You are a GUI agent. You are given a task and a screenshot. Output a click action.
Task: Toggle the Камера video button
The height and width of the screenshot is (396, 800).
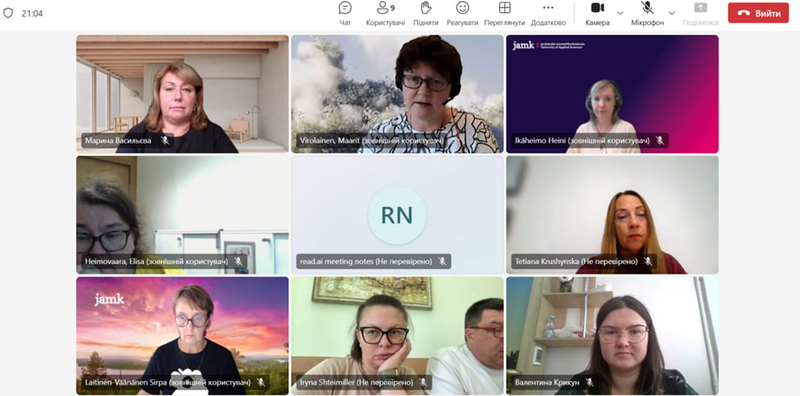[597, 14]
